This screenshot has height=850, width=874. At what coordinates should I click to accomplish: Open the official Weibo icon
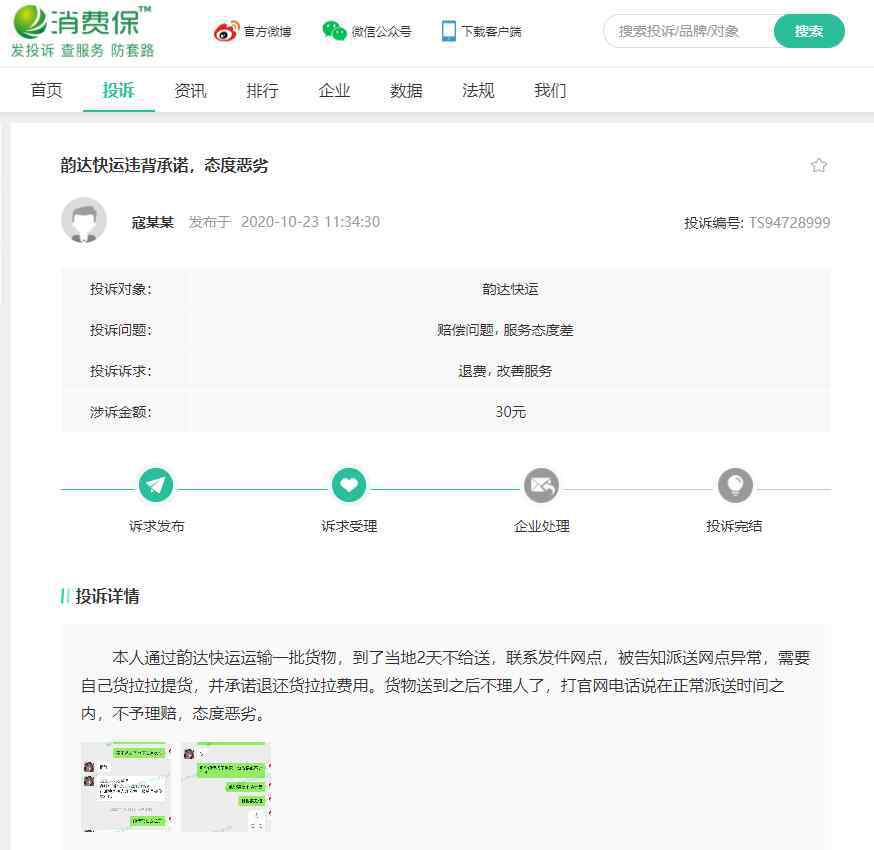226,32
